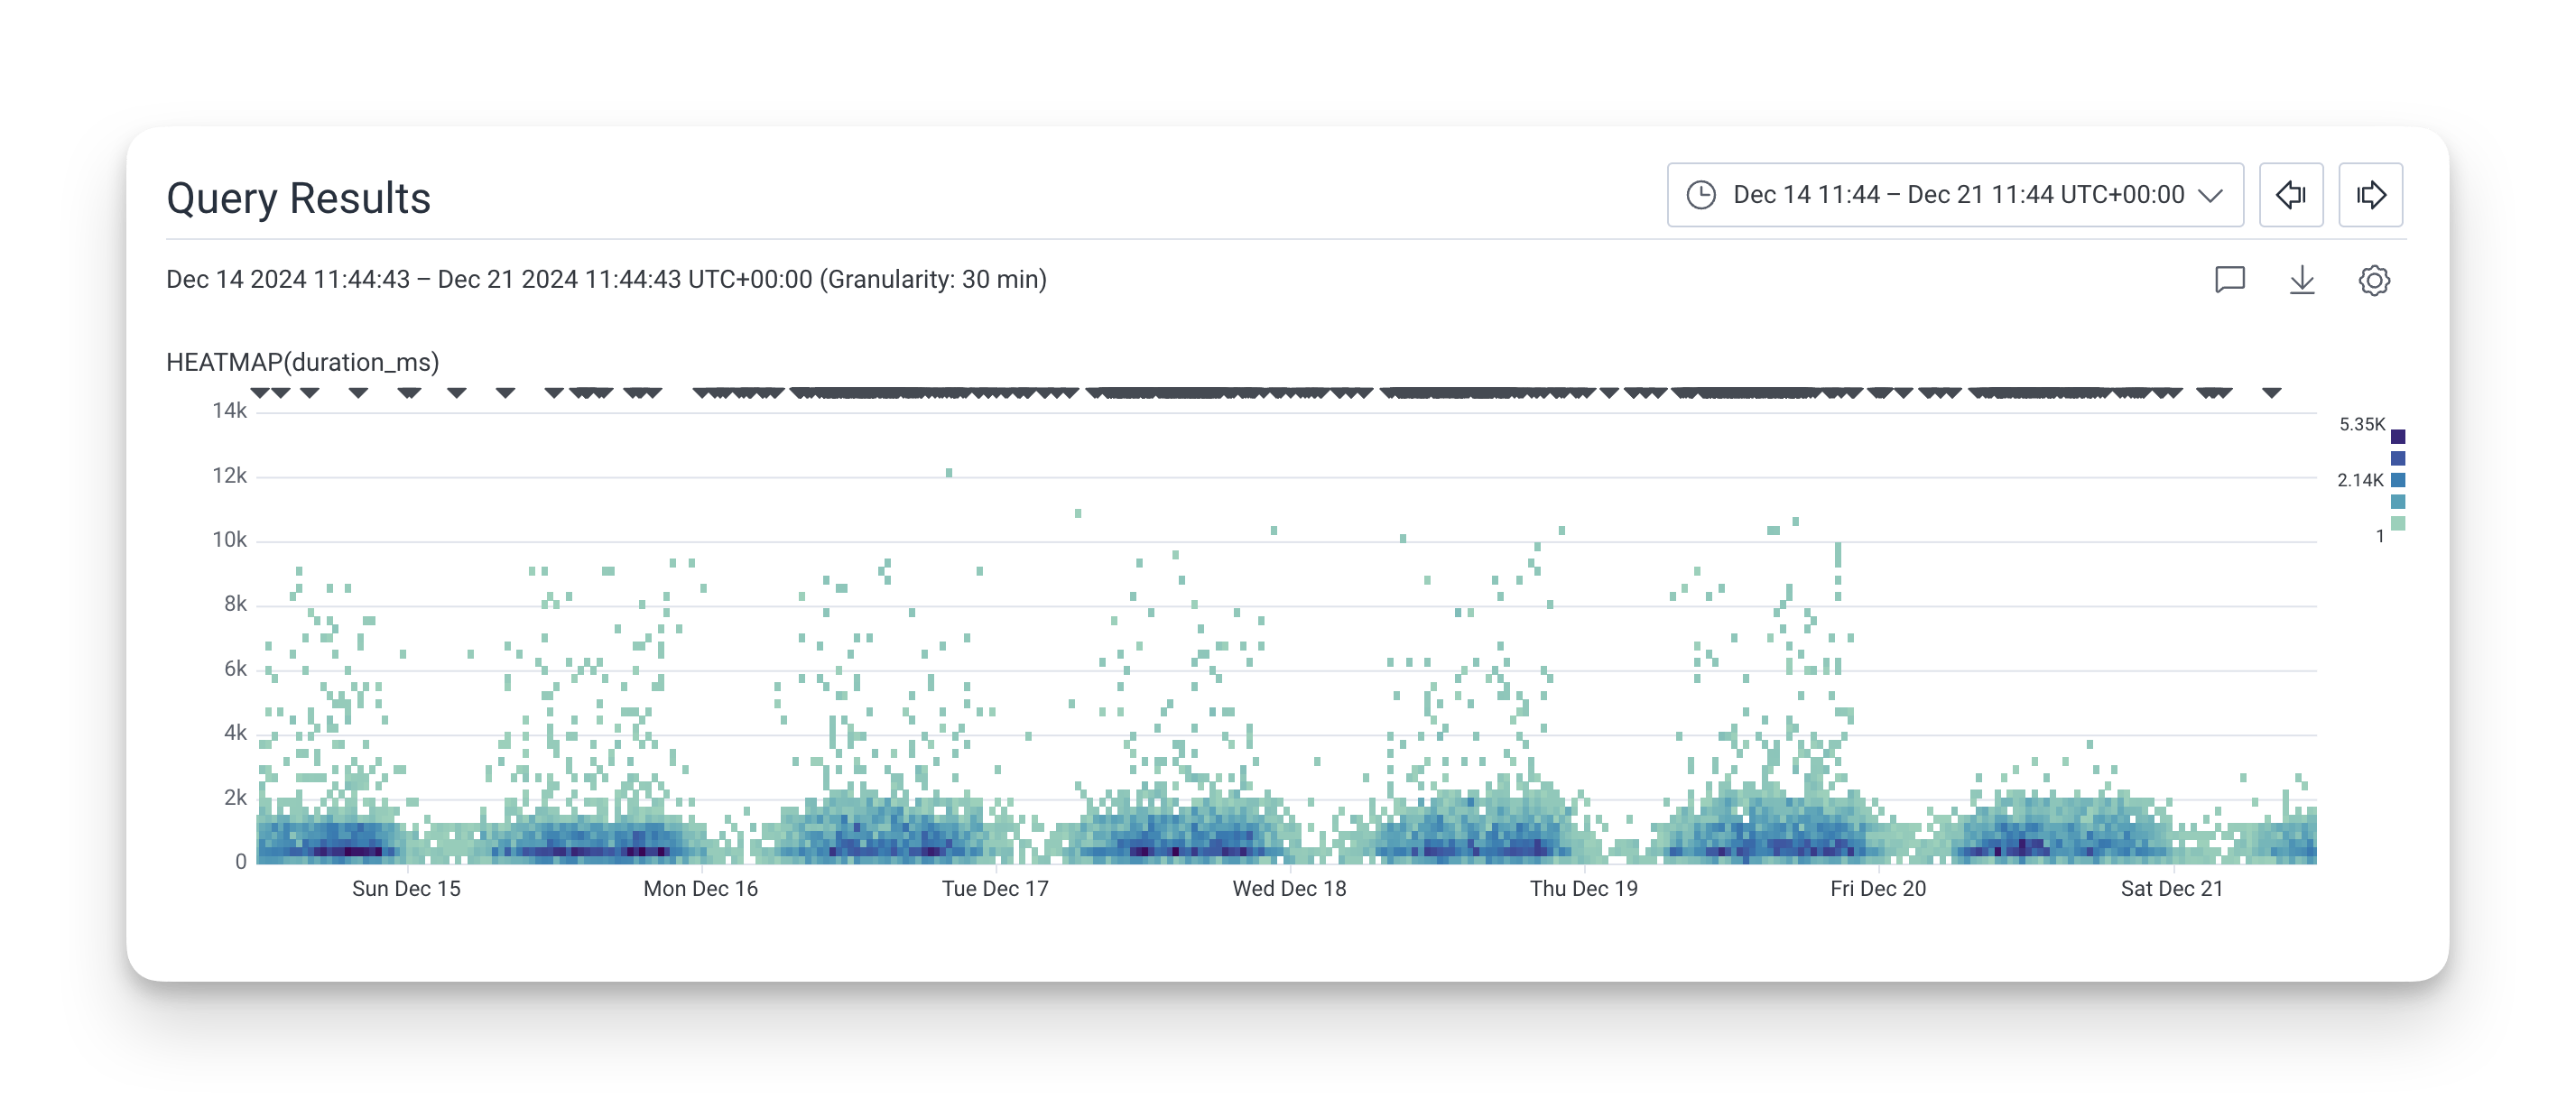Click the Fri Dec 20 axis label
2576x1108 pixels.
click(1877, 888)
